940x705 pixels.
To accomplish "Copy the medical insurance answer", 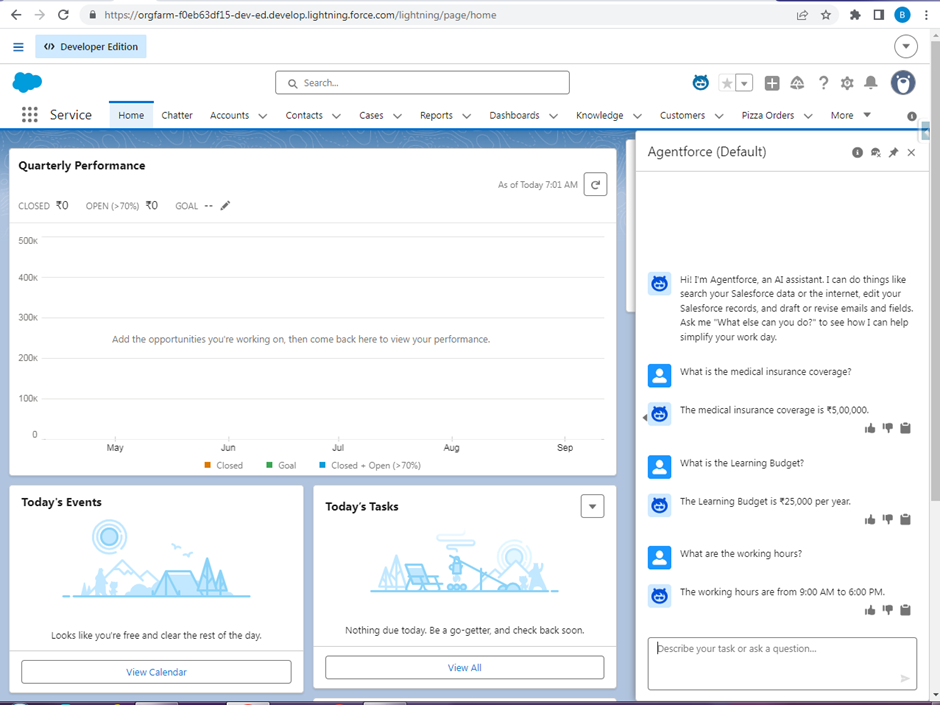I will (x=905, y=428).
